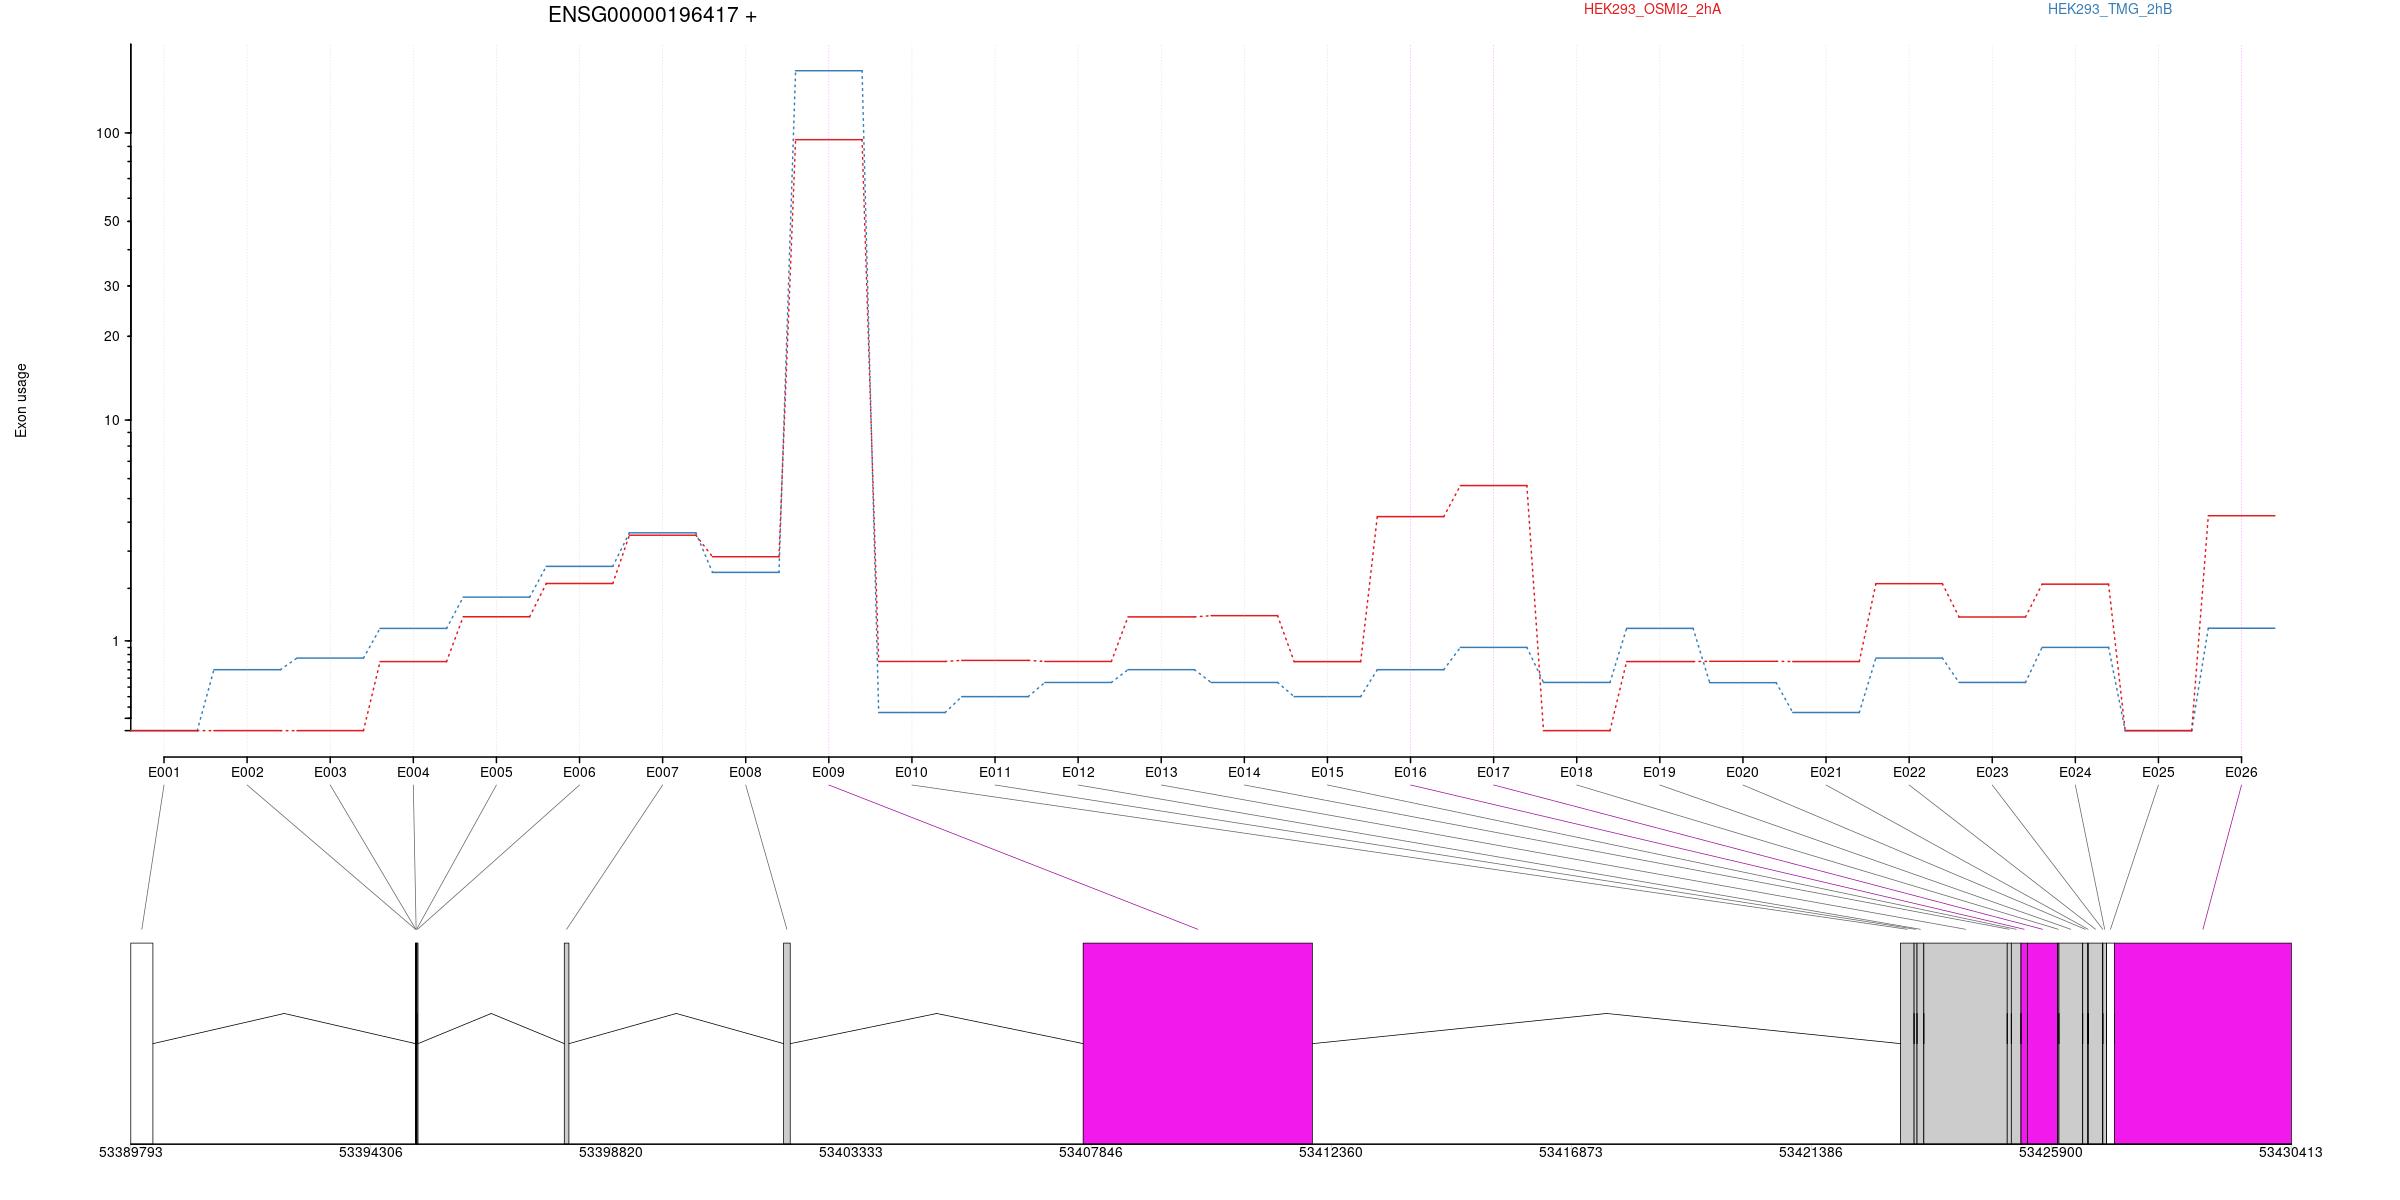Screen dimensions: 2400x1200
Task: Click genomic coordinate 53389793
Action: point(131,1152)
